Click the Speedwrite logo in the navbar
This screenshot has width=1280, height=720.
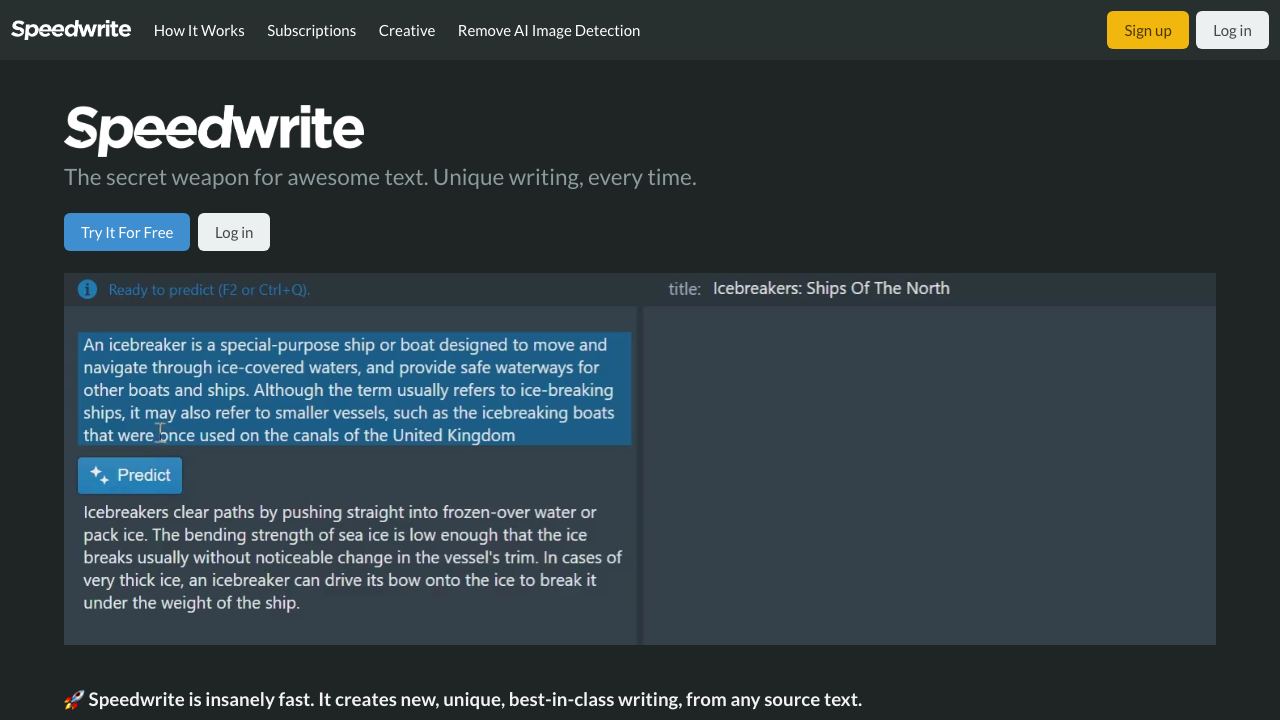[x=71, y=30]
